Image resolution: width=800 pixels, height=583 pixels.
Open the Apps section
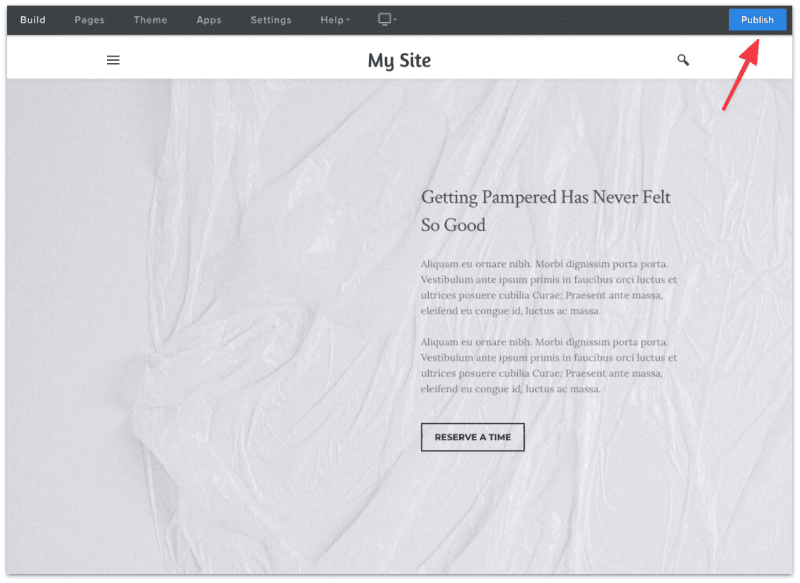pos(209,19)
